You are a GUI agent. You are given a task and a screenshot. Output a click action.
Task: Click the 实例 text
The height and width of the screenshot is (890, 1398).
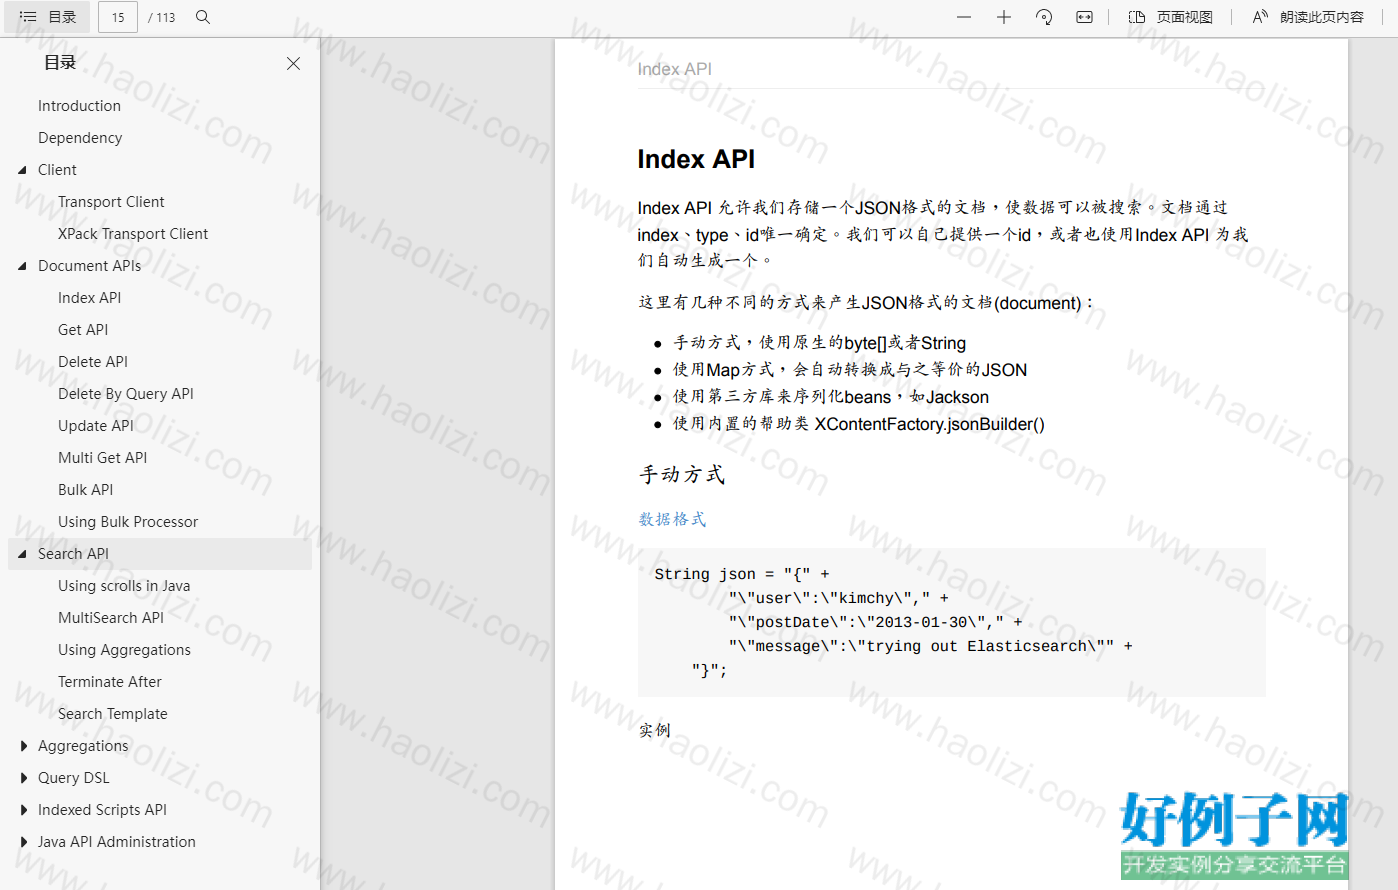[x=655, y=730]
